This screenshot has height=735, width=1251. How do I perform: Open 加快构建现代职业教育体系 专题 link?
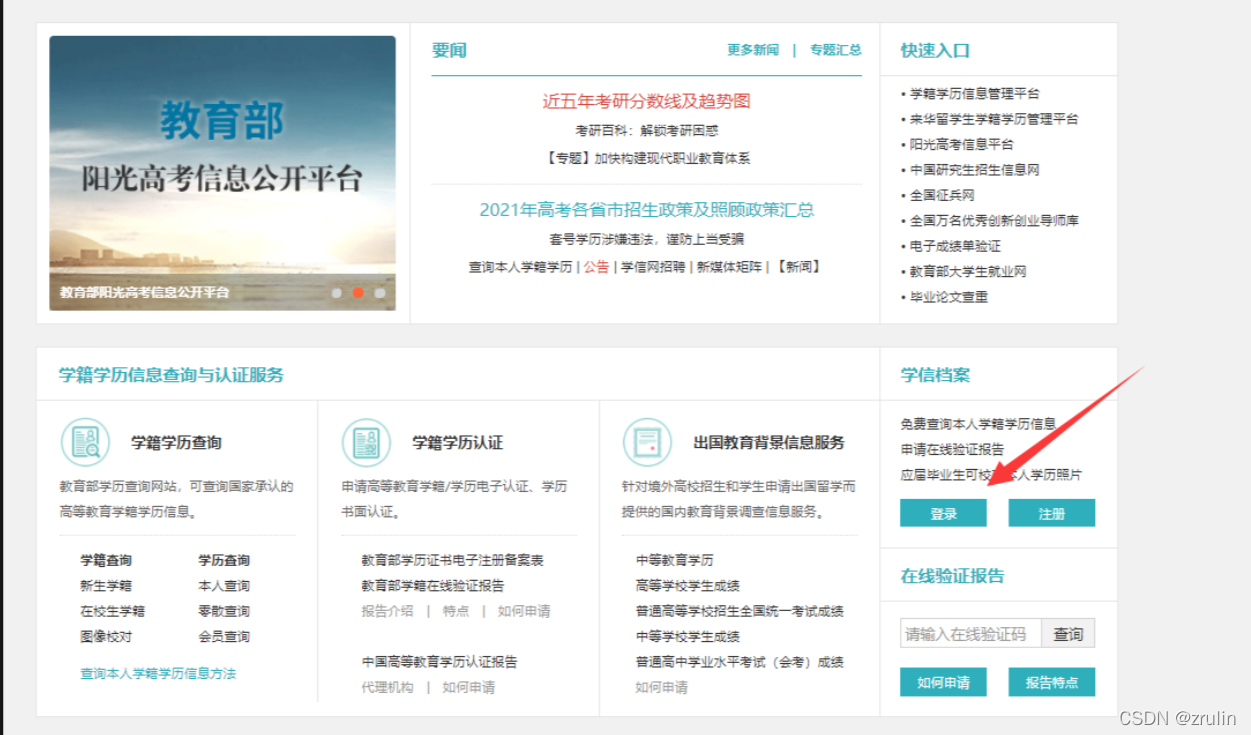click(x=647, y=158)
